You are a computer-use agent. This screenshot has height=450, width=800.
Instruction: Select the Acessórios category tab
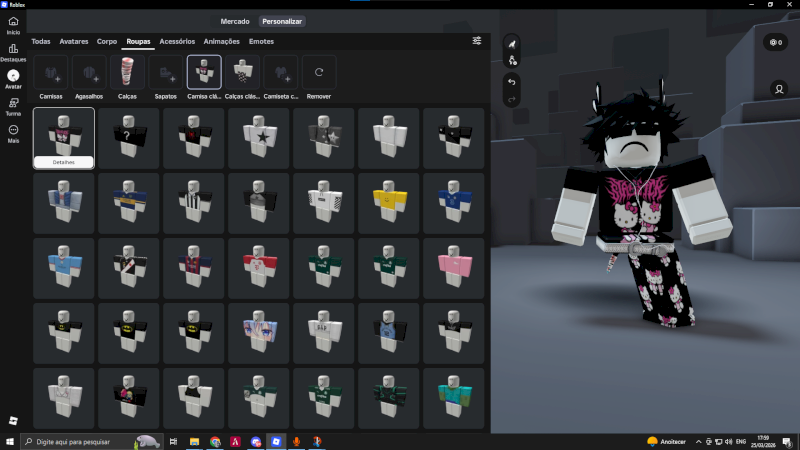click(x=177, y=41)
